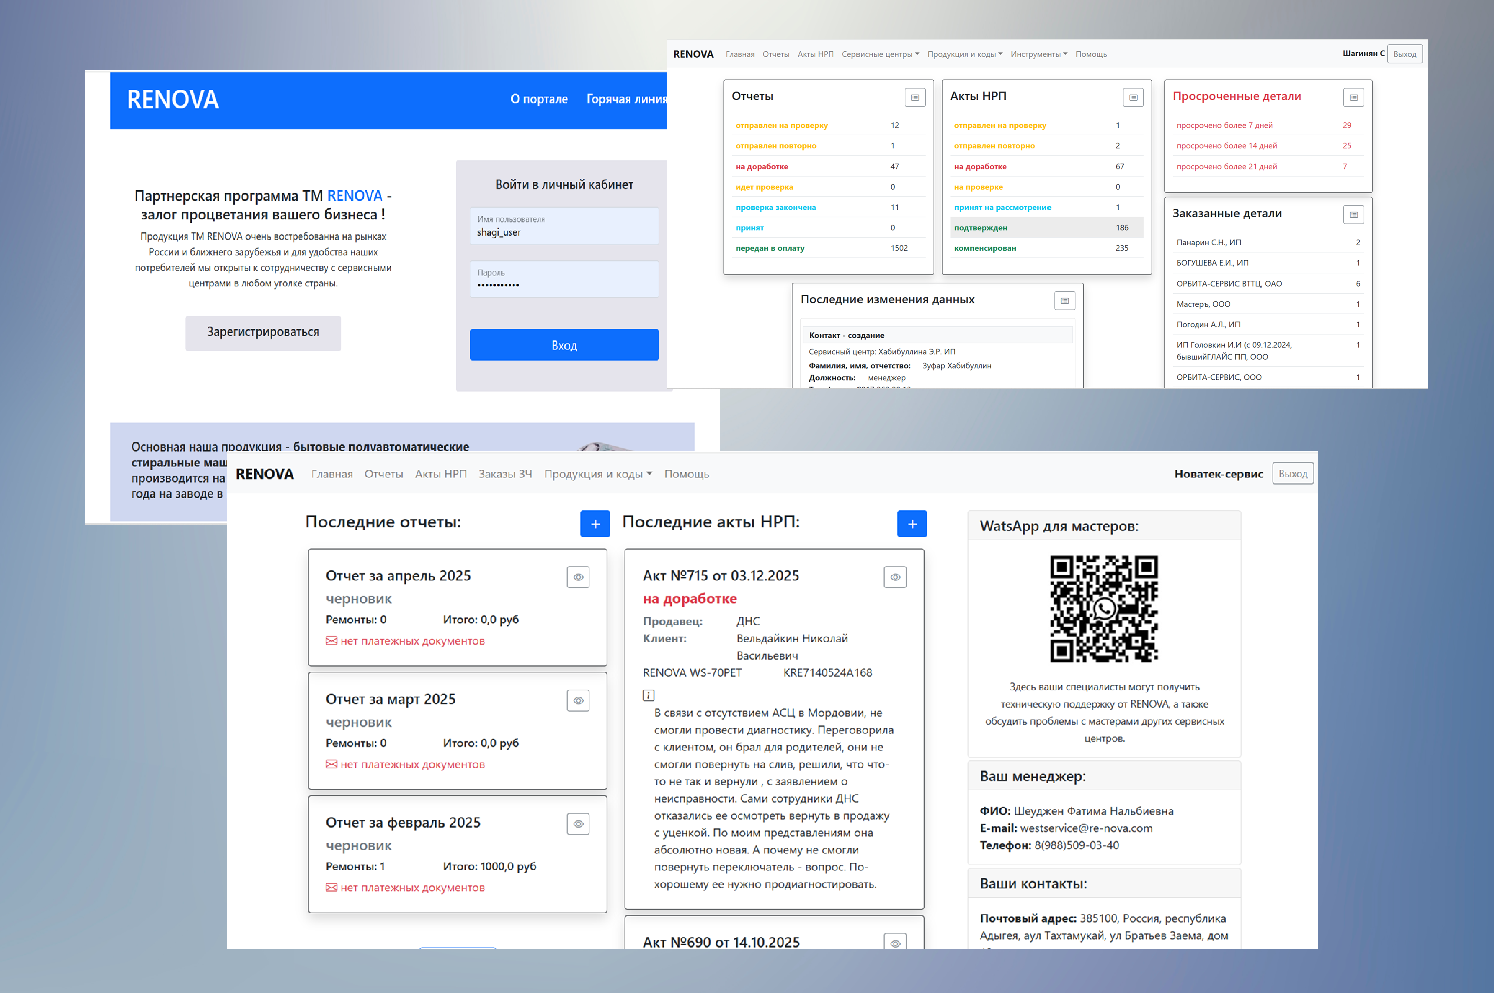Open Акты НРП in the Шагинян С dashboard navbar

click(816, 54)
